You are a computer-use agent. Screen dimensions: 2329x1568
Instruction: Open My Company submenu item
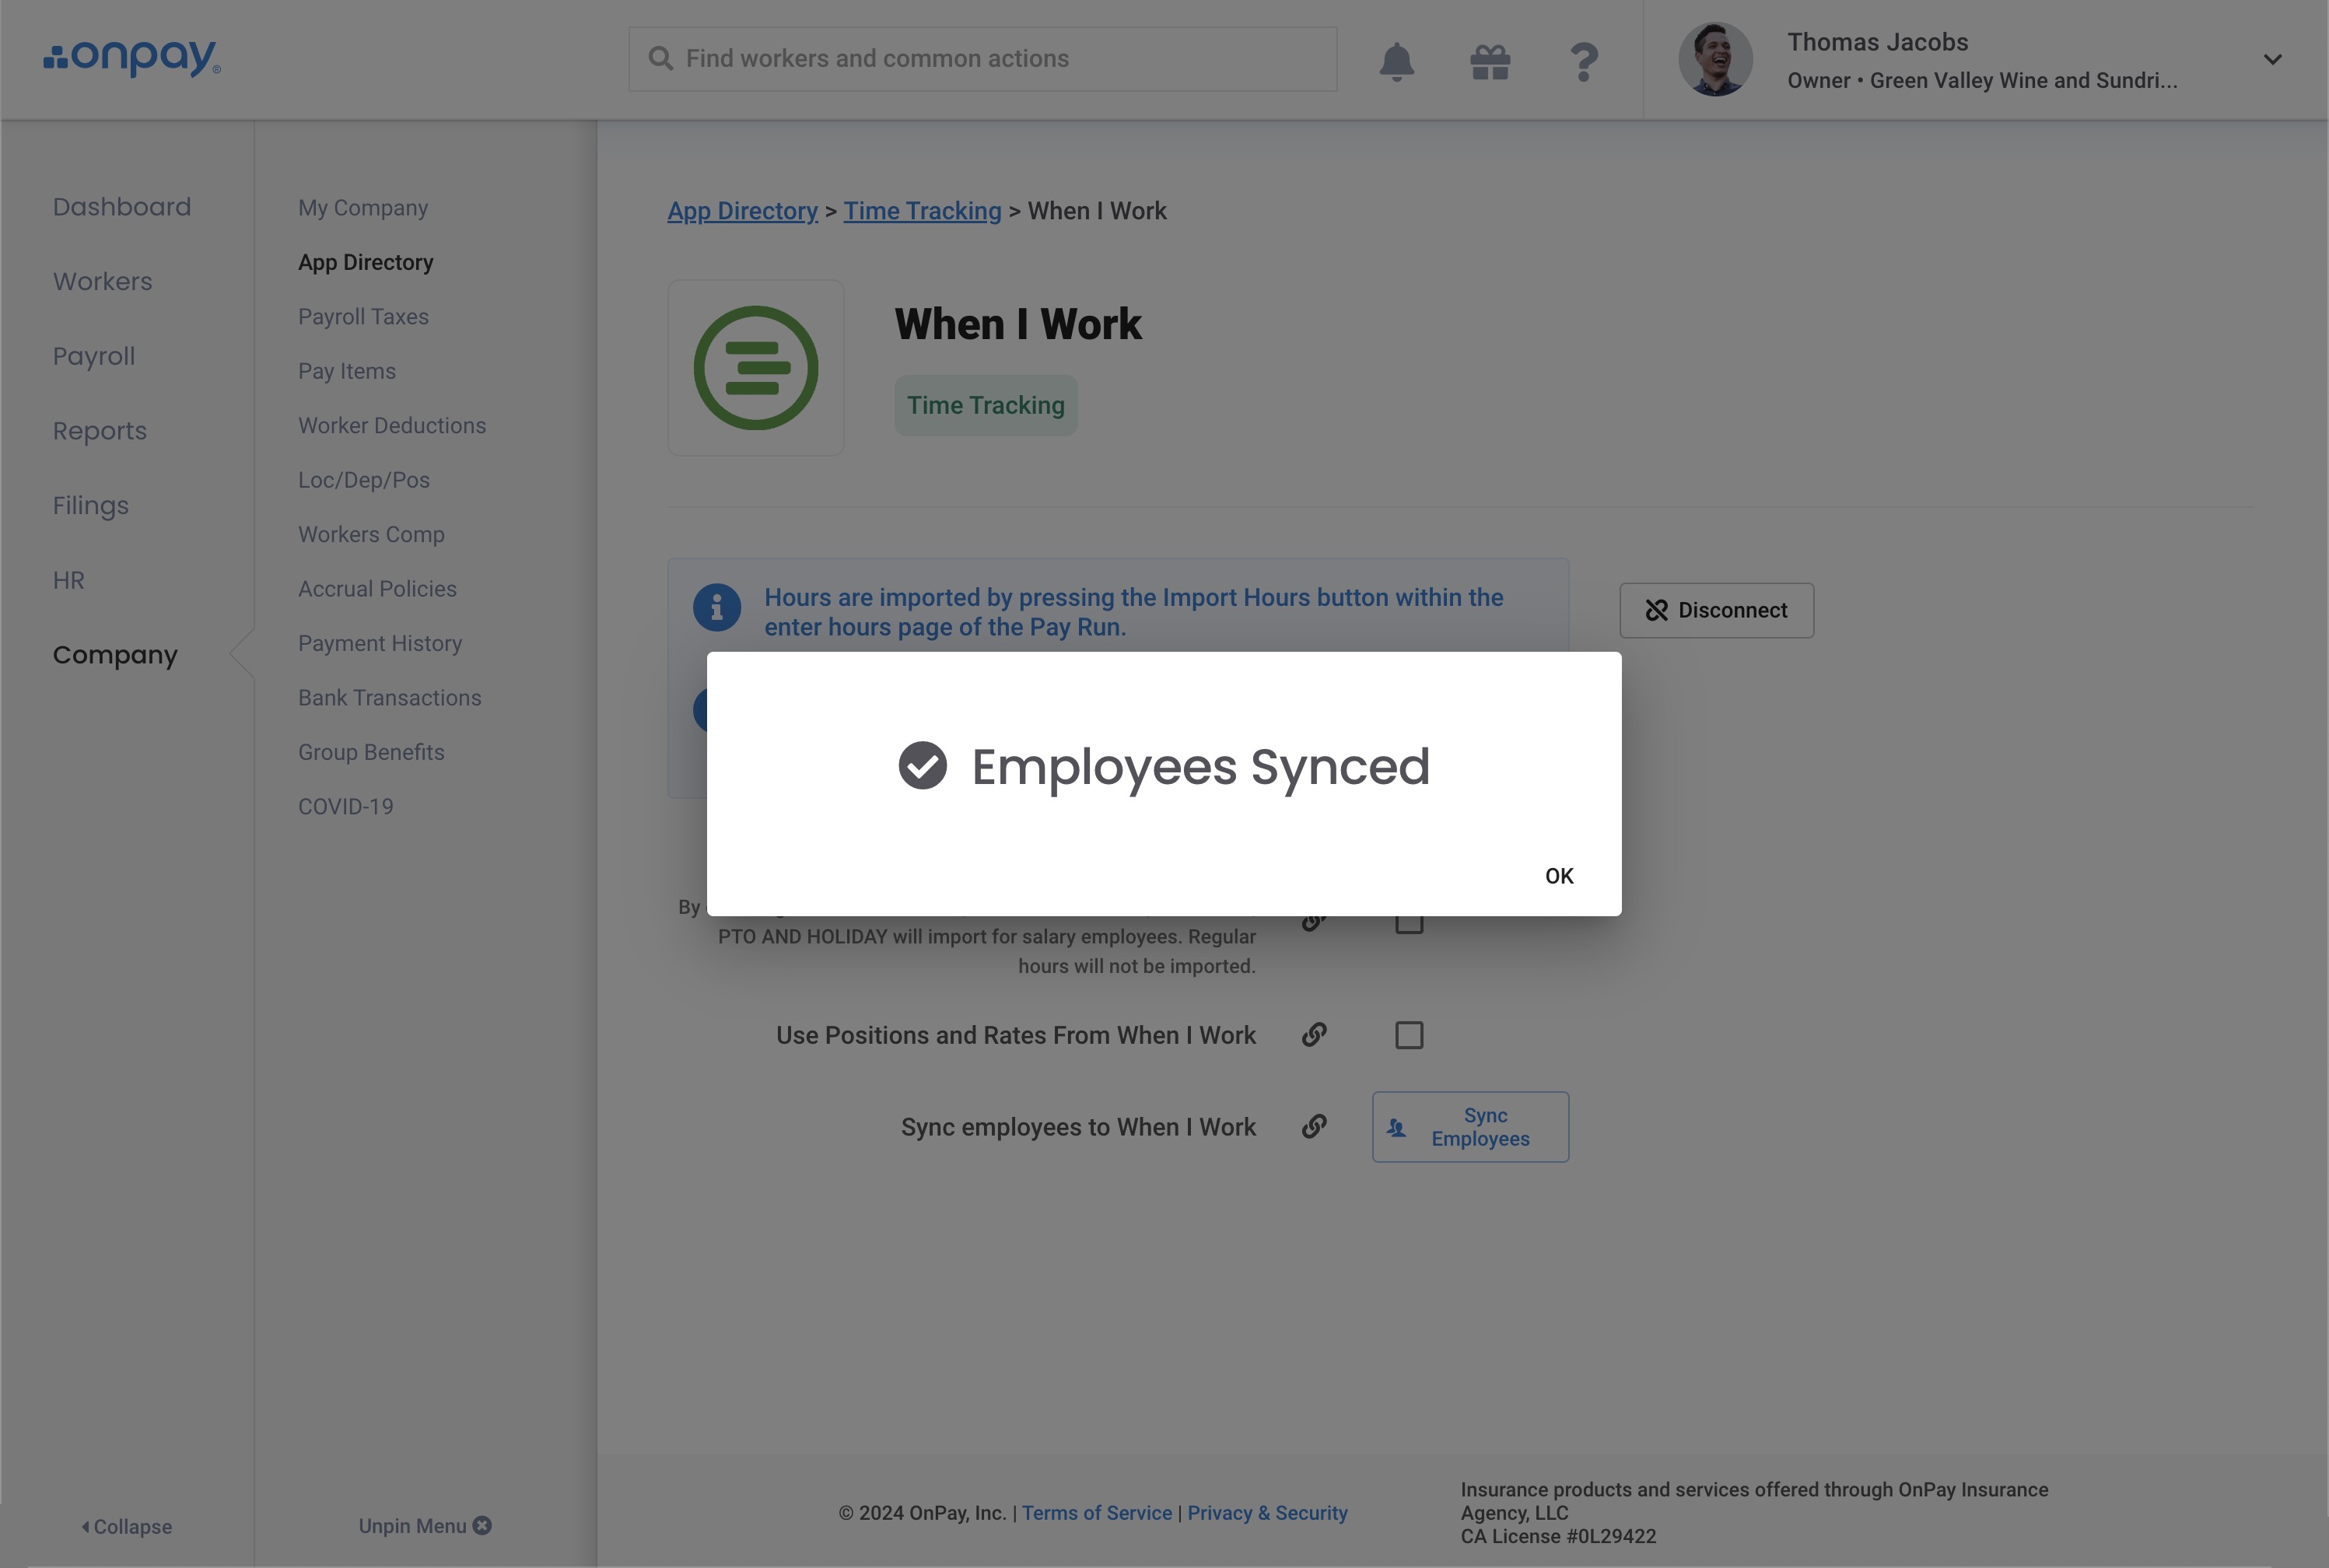click(x=363, y=208)
